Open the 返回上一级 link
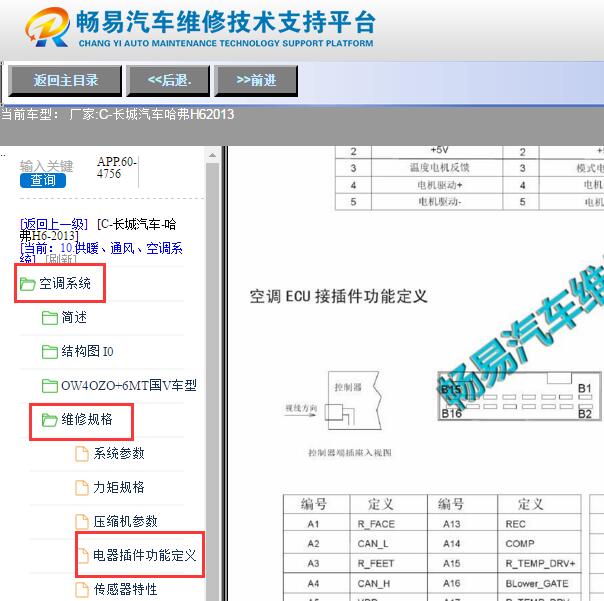The image size is (604, 601). tap(54, 224)
